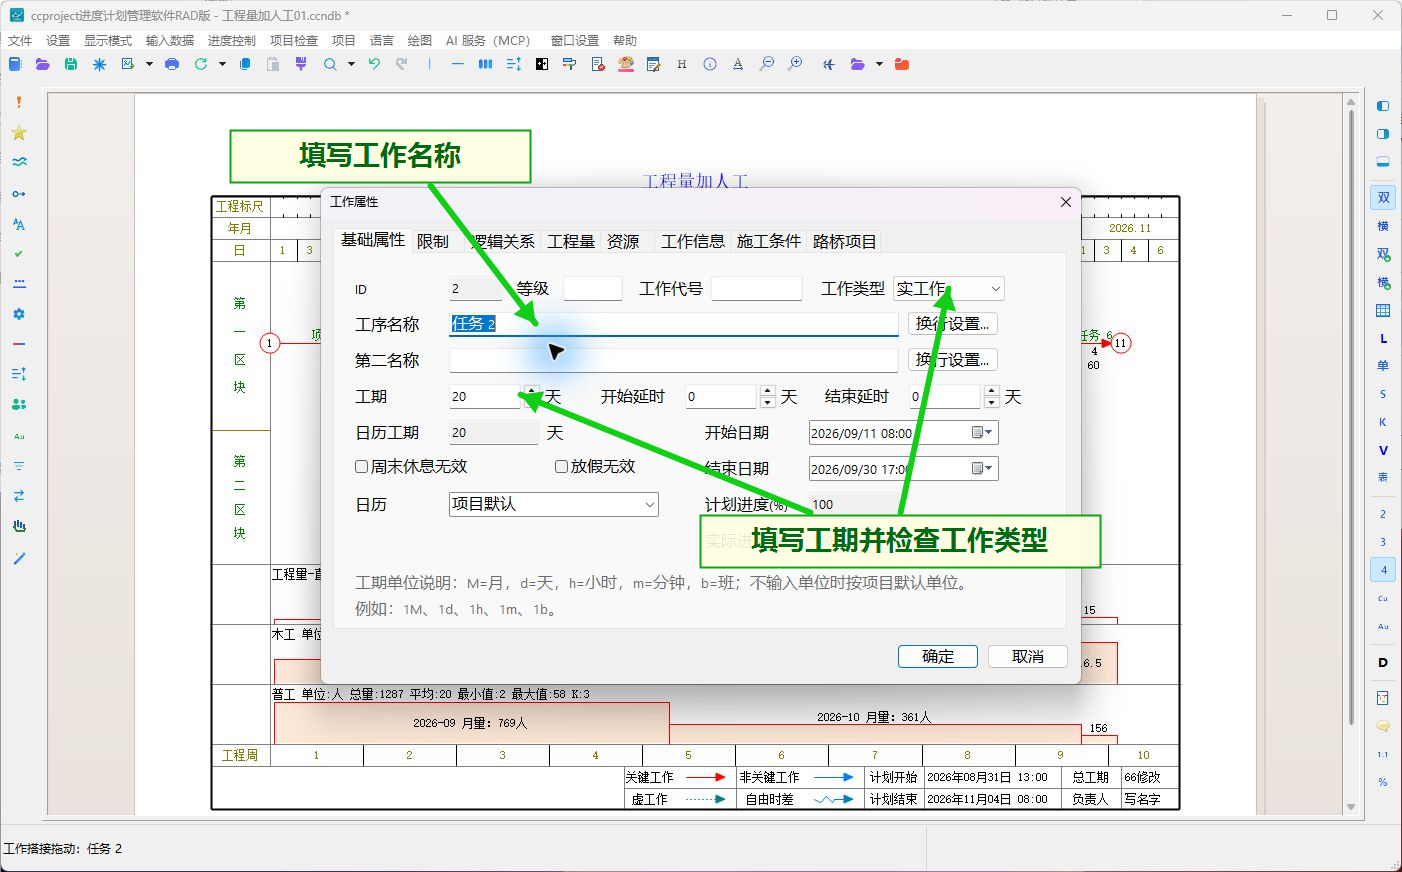
Task: Switch to the 限制 tab
Action: pos(433,241)
